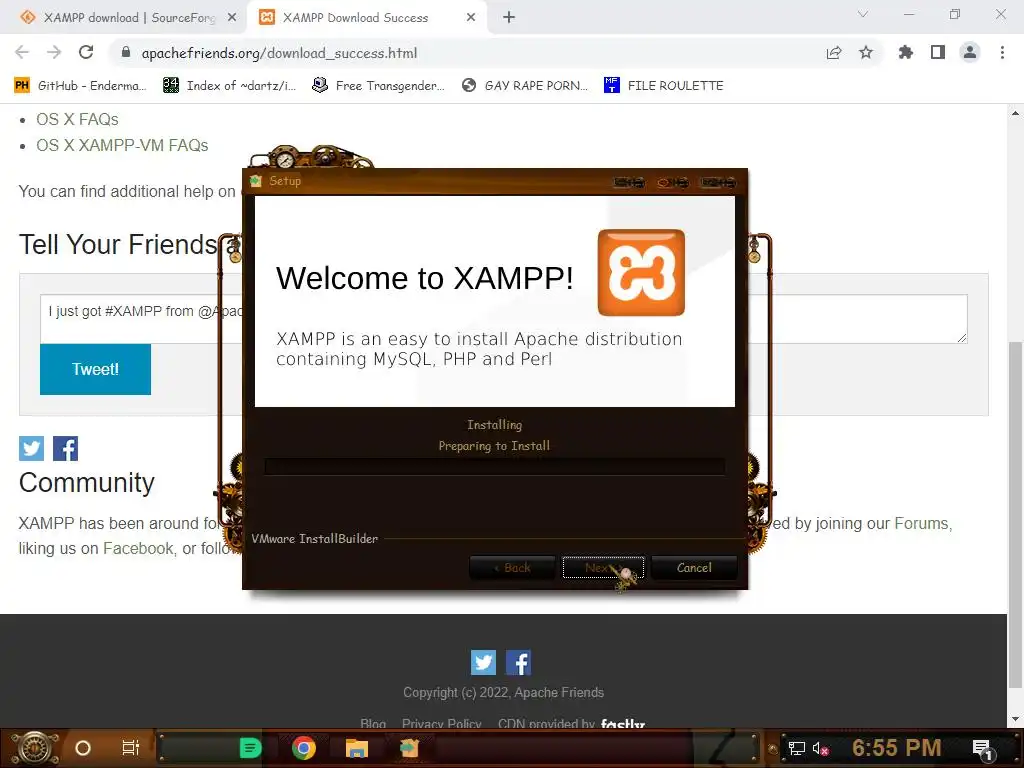Click the Twitter icon above Community

coord(31,449)
